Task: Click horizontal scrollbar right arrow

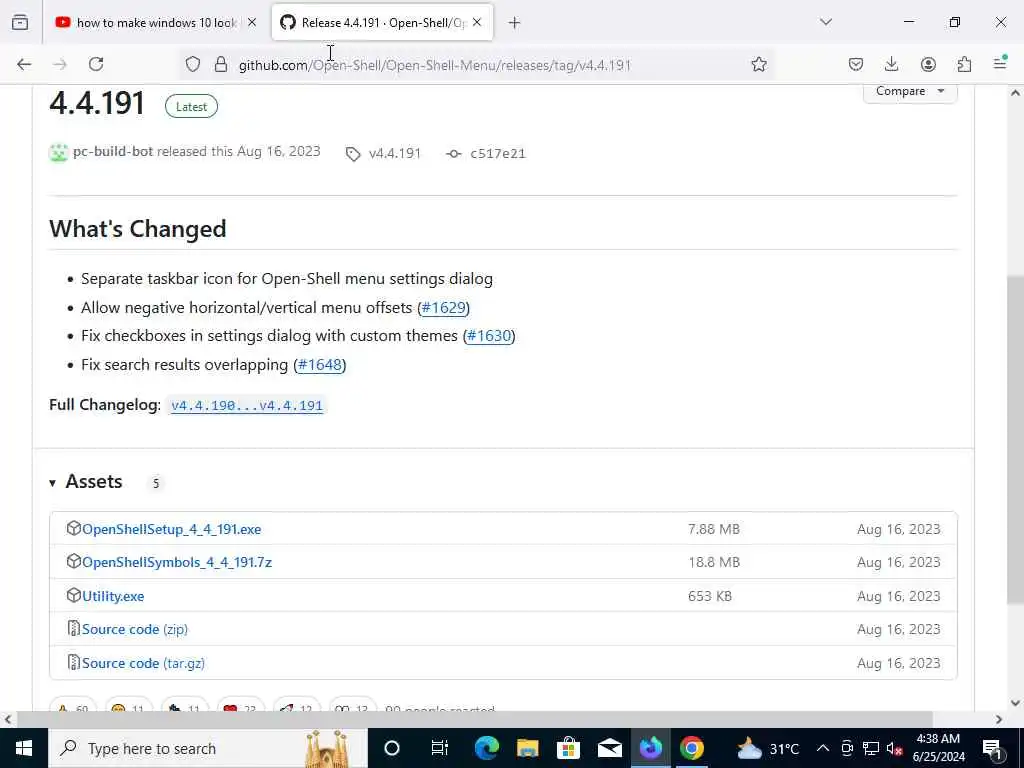Action: [x=999, y=720]
